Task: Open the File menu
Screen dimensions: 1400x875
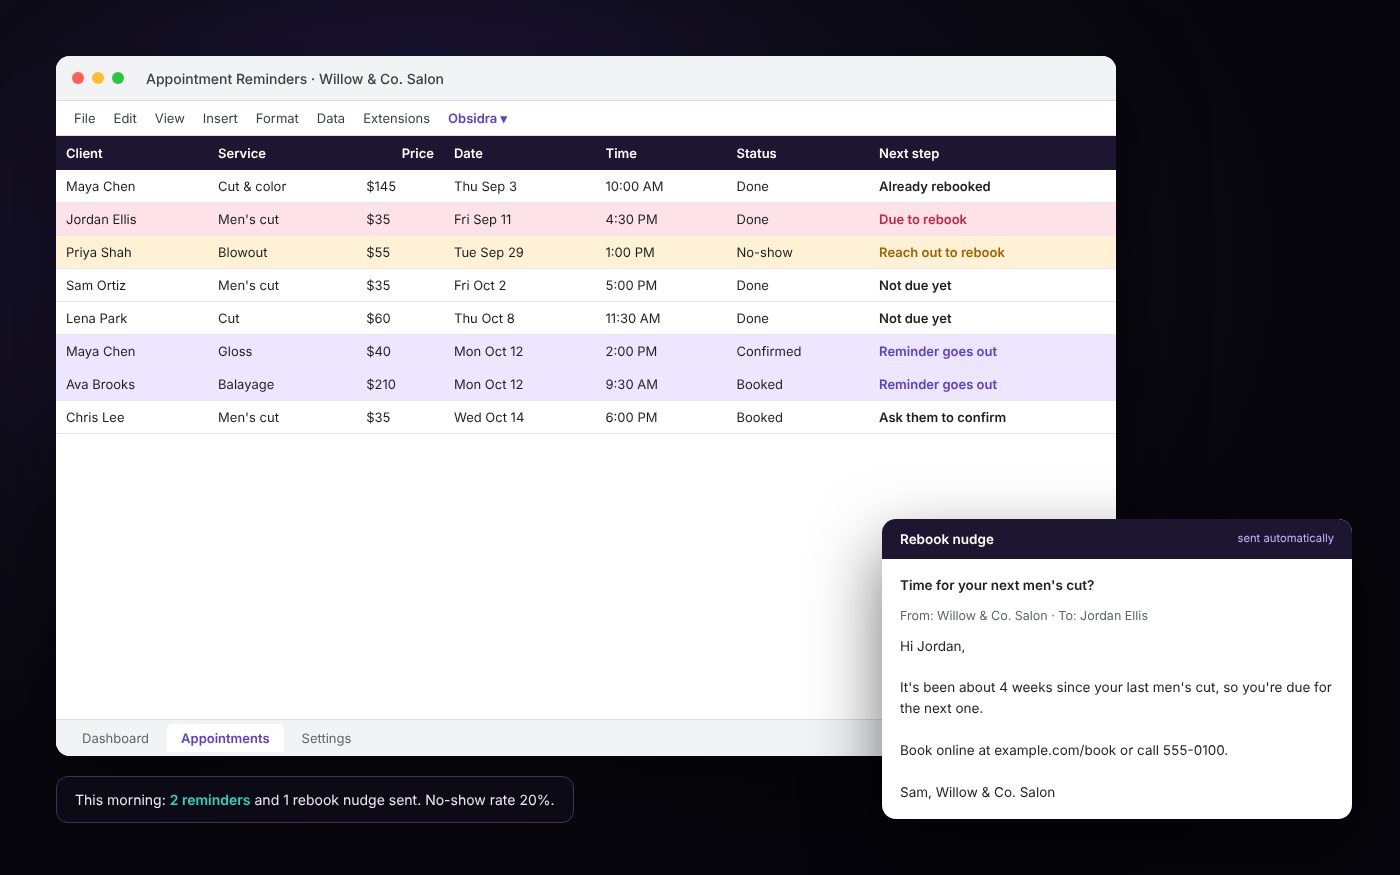Action: click(85, 118)
